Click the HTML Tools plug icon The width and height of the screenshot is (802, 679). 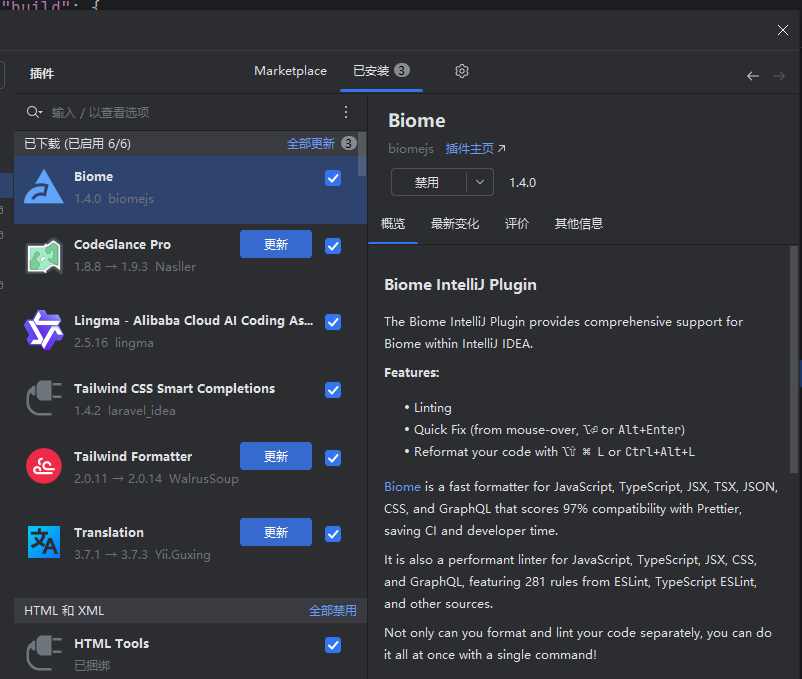point(44,653)
